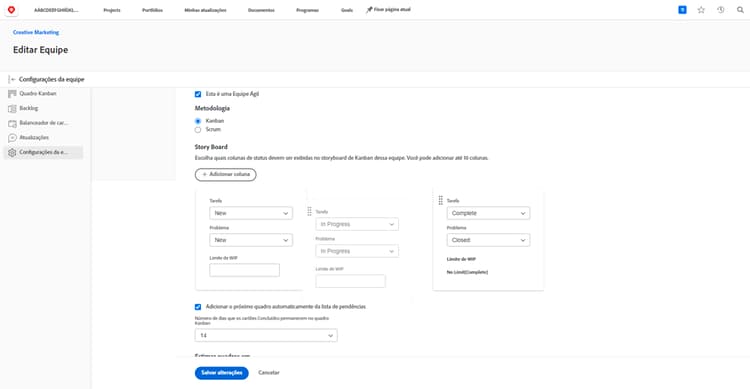Open Problema dropdown showing New

point(251,240)
